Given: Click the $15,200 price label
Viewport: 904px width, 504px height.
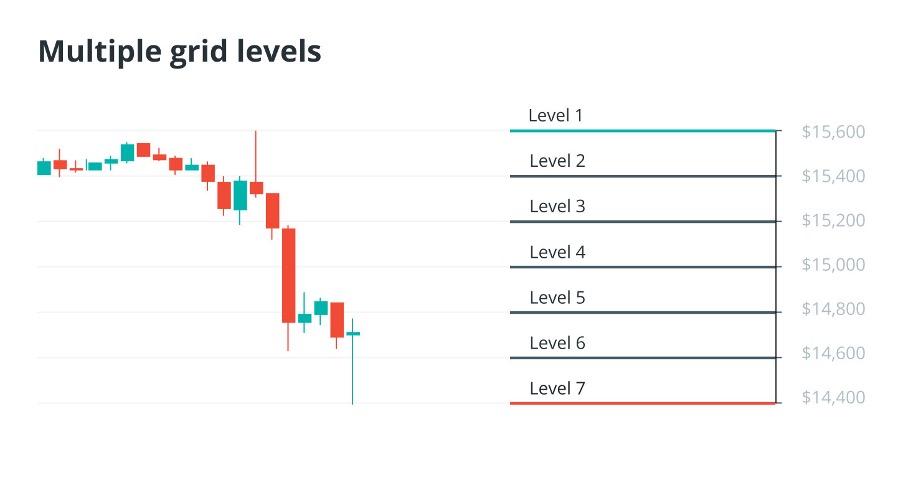Looking at the screenshot, I should (x=833, y=221).
